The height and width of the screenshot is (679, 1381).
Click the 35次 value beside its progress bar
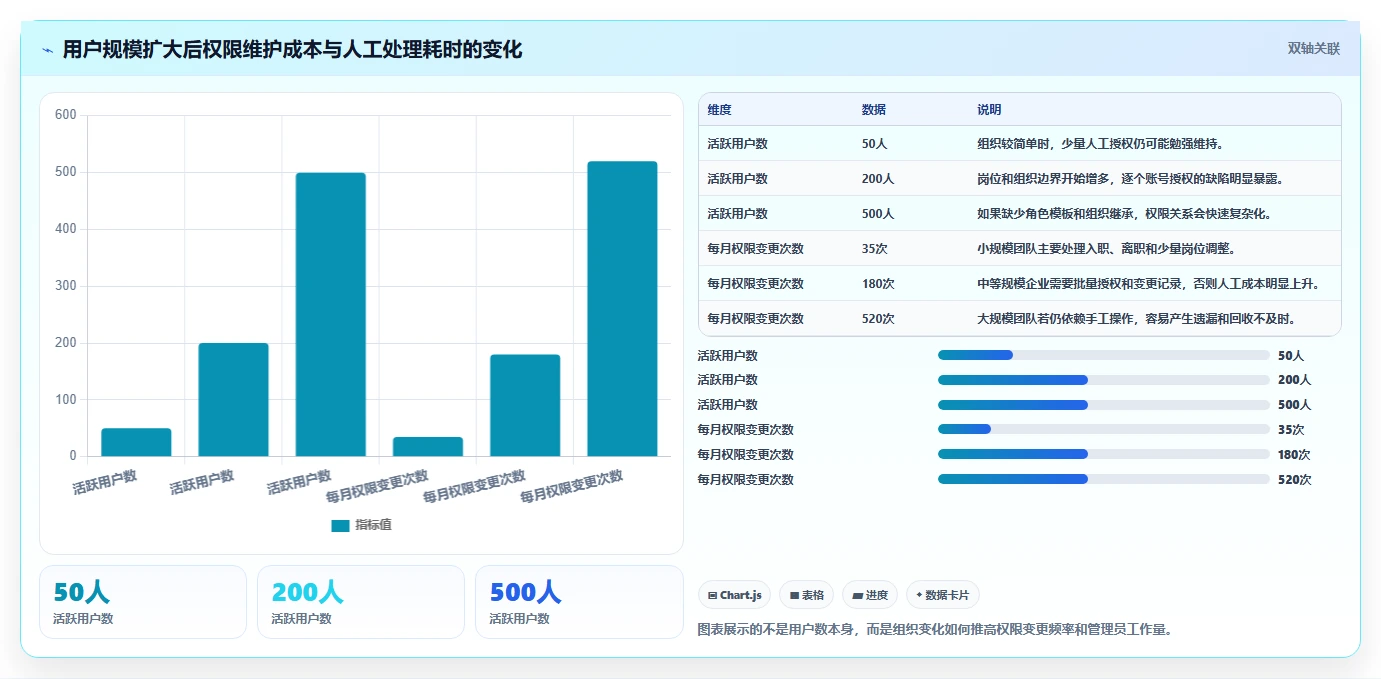pyautogui.click(x=1291, y=430)
